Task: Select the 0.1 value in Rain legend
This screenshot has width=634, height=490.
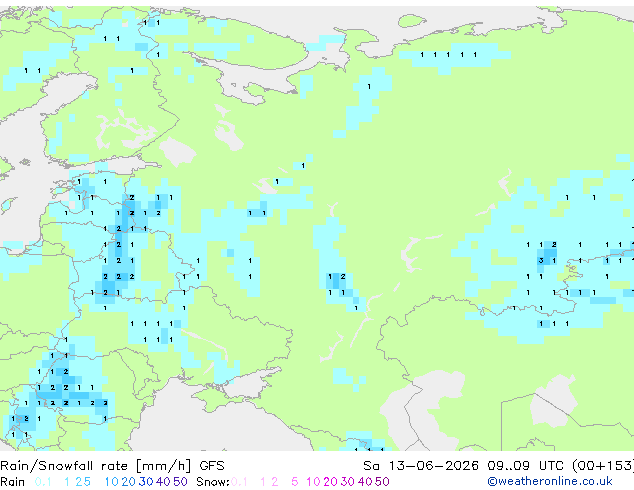Action: 43,482
